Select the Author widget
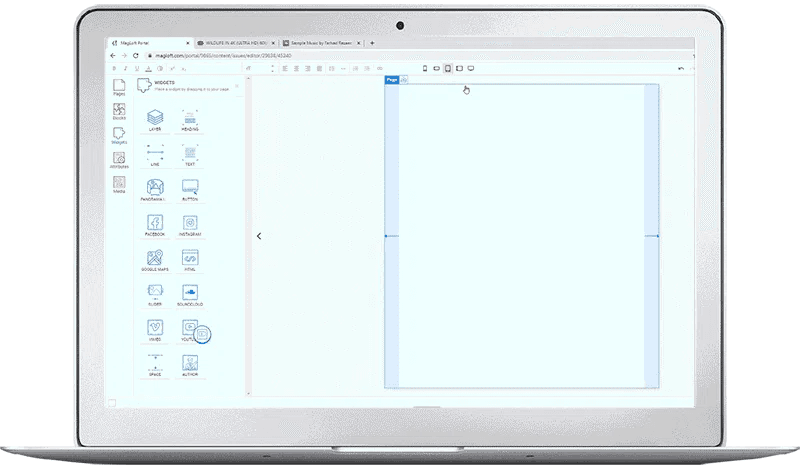800x472 pixels. (189, 364)
